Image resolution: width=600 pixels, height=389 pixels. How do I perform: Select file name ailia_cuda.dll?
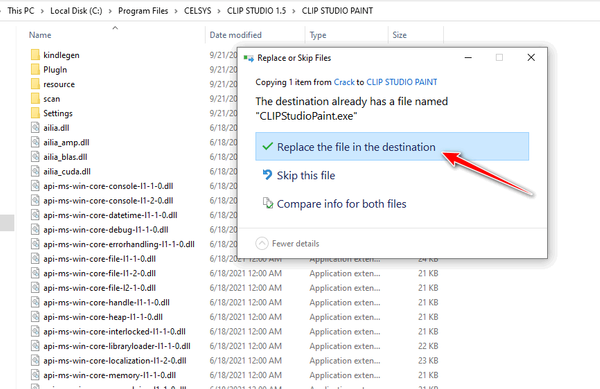pos(67,171)
